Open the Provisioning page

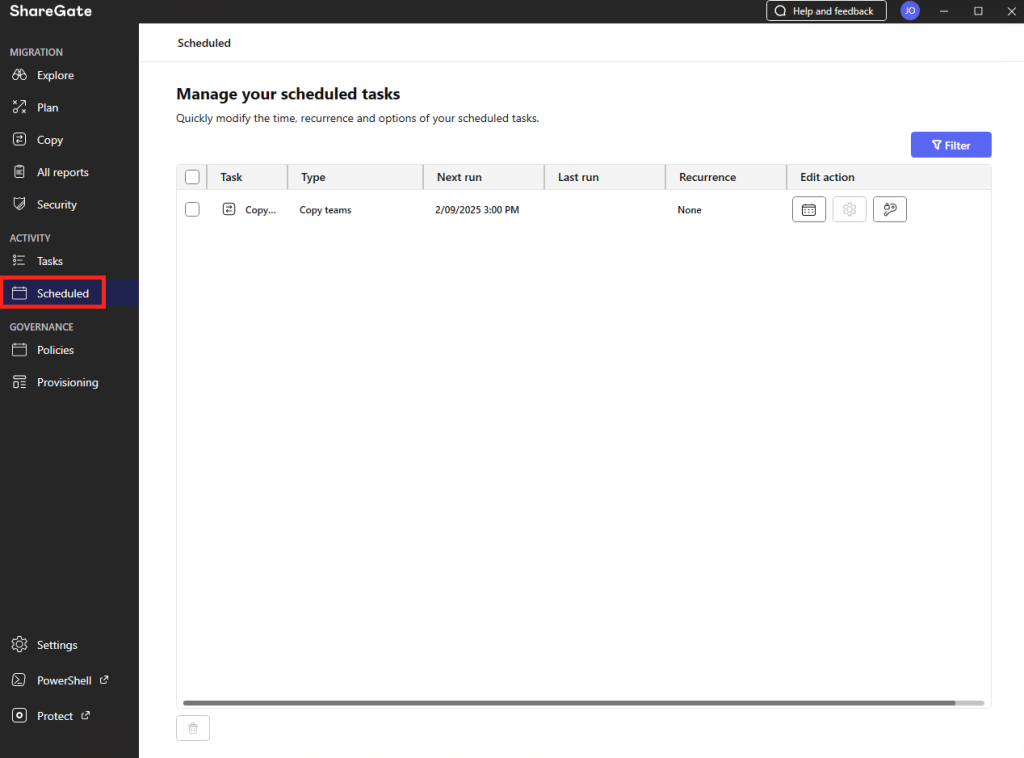(x=67, y=383)
